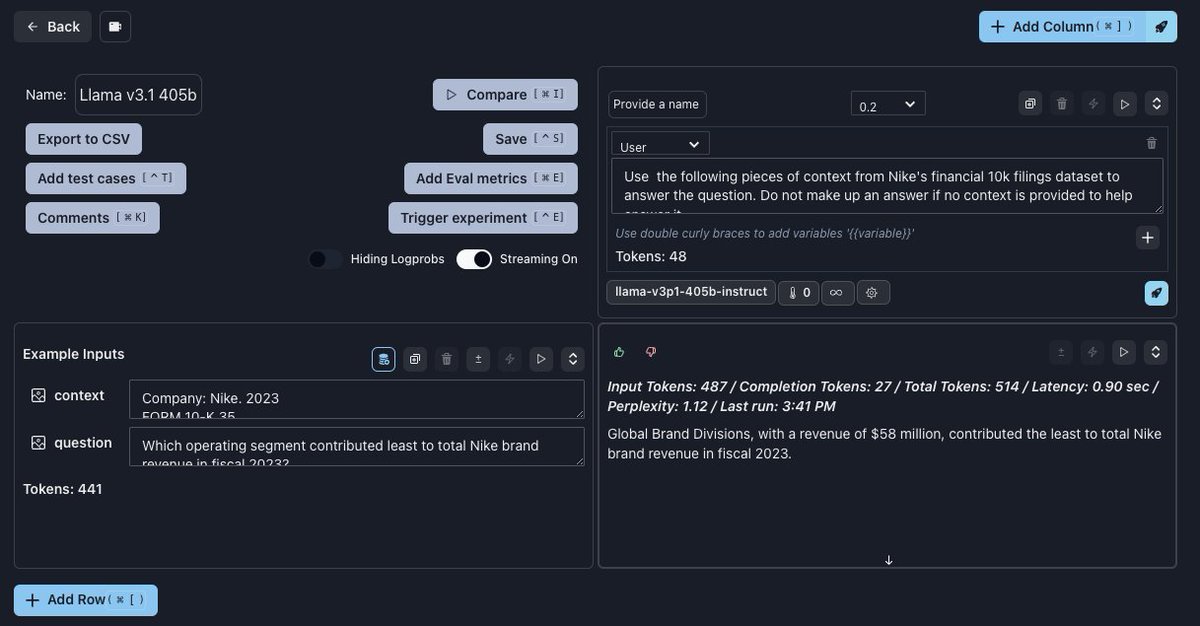Click into the prompt text area about Nike's filings
This screenshot has width=1200, height=626.
[888, 185]
